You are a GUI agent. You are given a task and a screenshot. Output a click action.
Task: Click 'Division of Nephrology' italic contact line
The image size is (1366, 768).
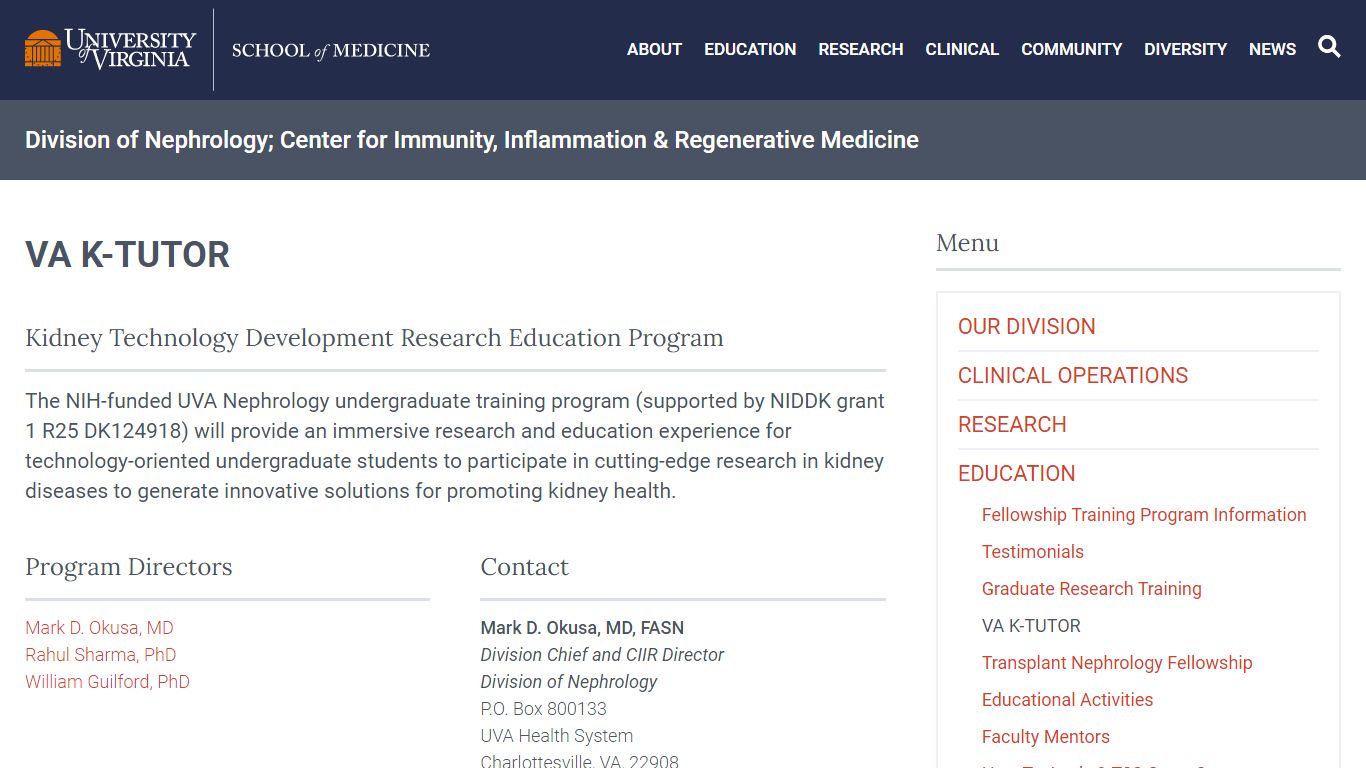tap(569, 682)
